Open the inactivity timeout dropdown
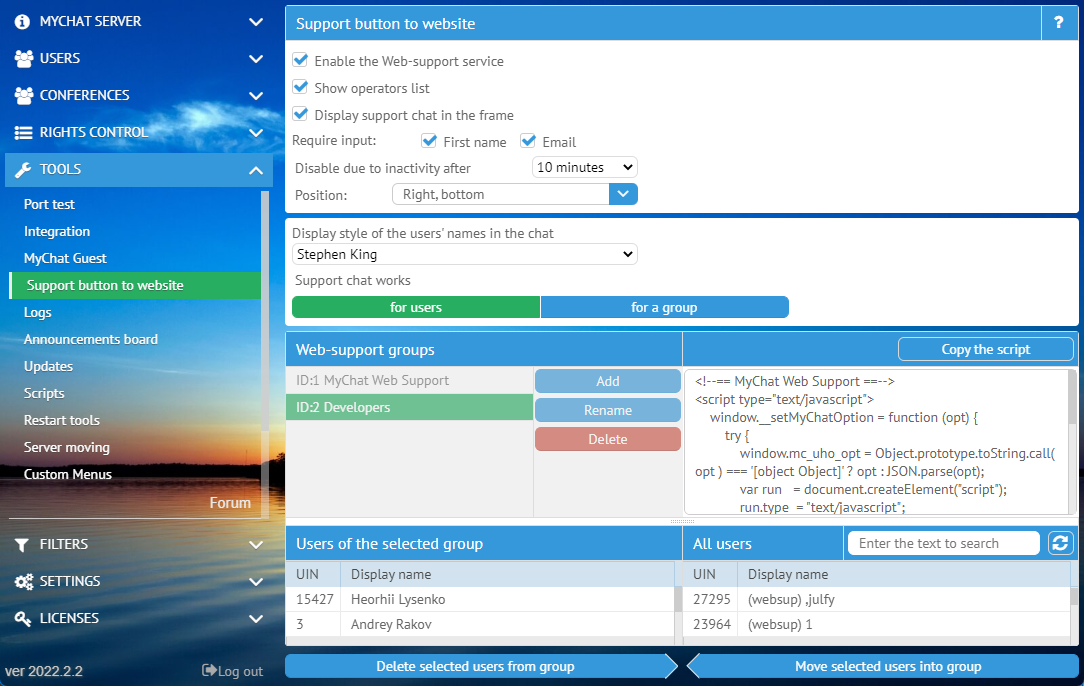 coord(585,167)
